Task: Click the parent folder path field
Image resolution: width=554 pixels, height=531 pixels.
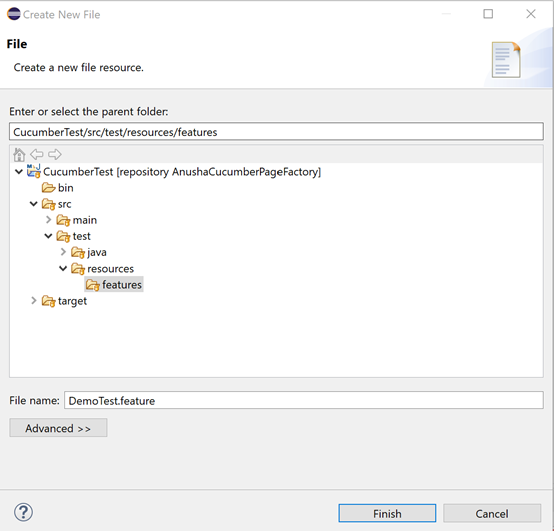Action: click(276, 131)
